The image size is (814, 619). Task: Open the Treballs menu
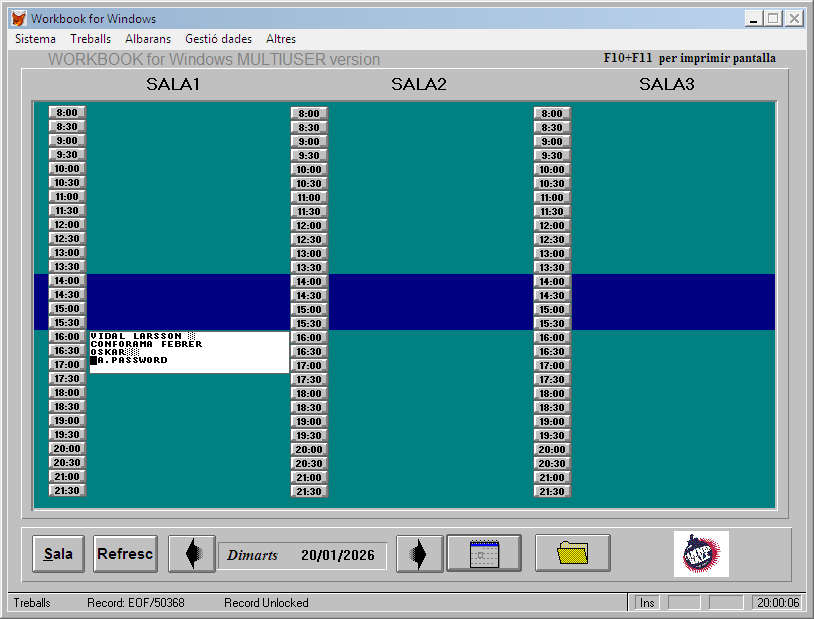coord(90,39)
